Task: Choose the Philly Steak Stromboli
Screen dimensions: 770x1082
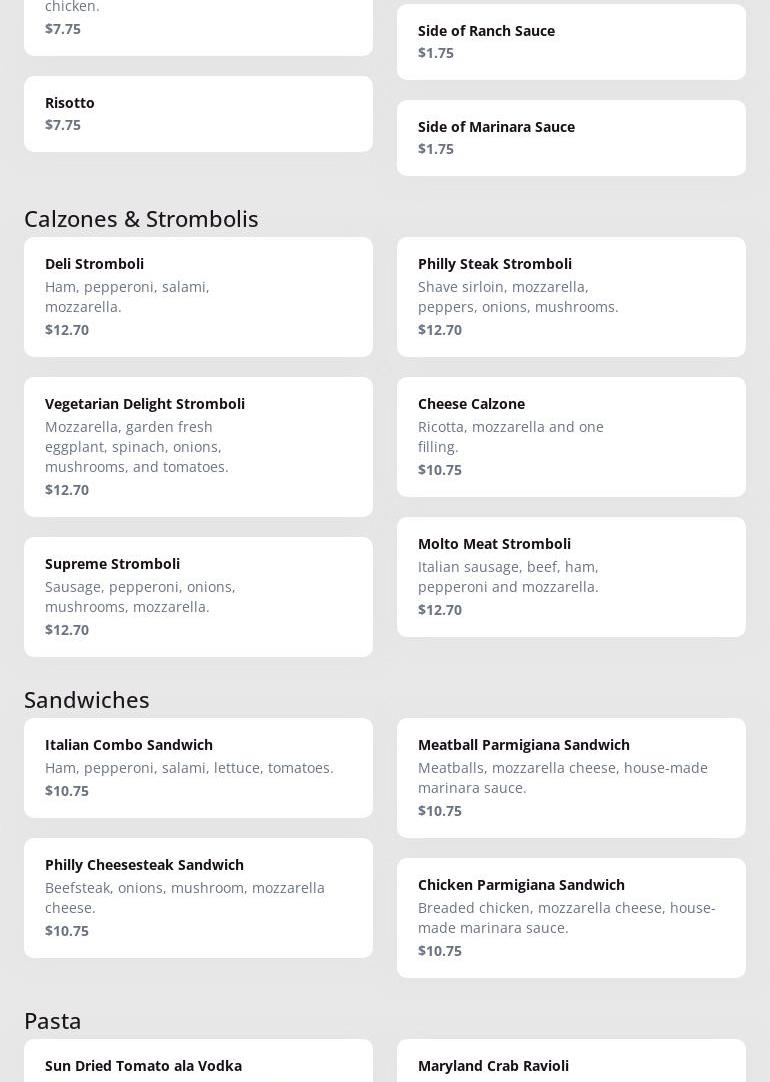Action: pos(571,296)
